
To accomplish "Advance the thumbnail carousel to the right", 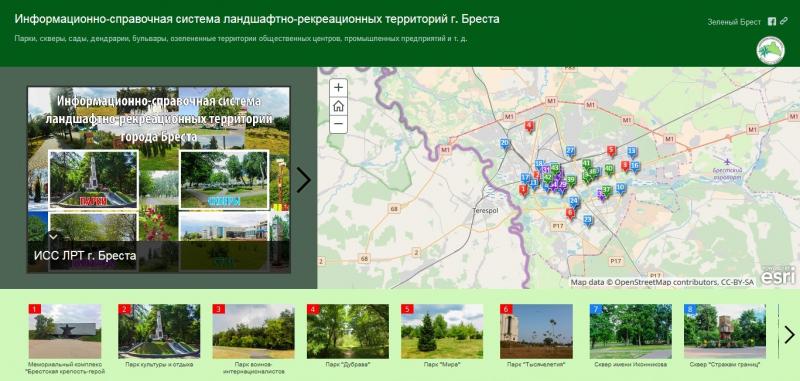I will pos(789,335).
